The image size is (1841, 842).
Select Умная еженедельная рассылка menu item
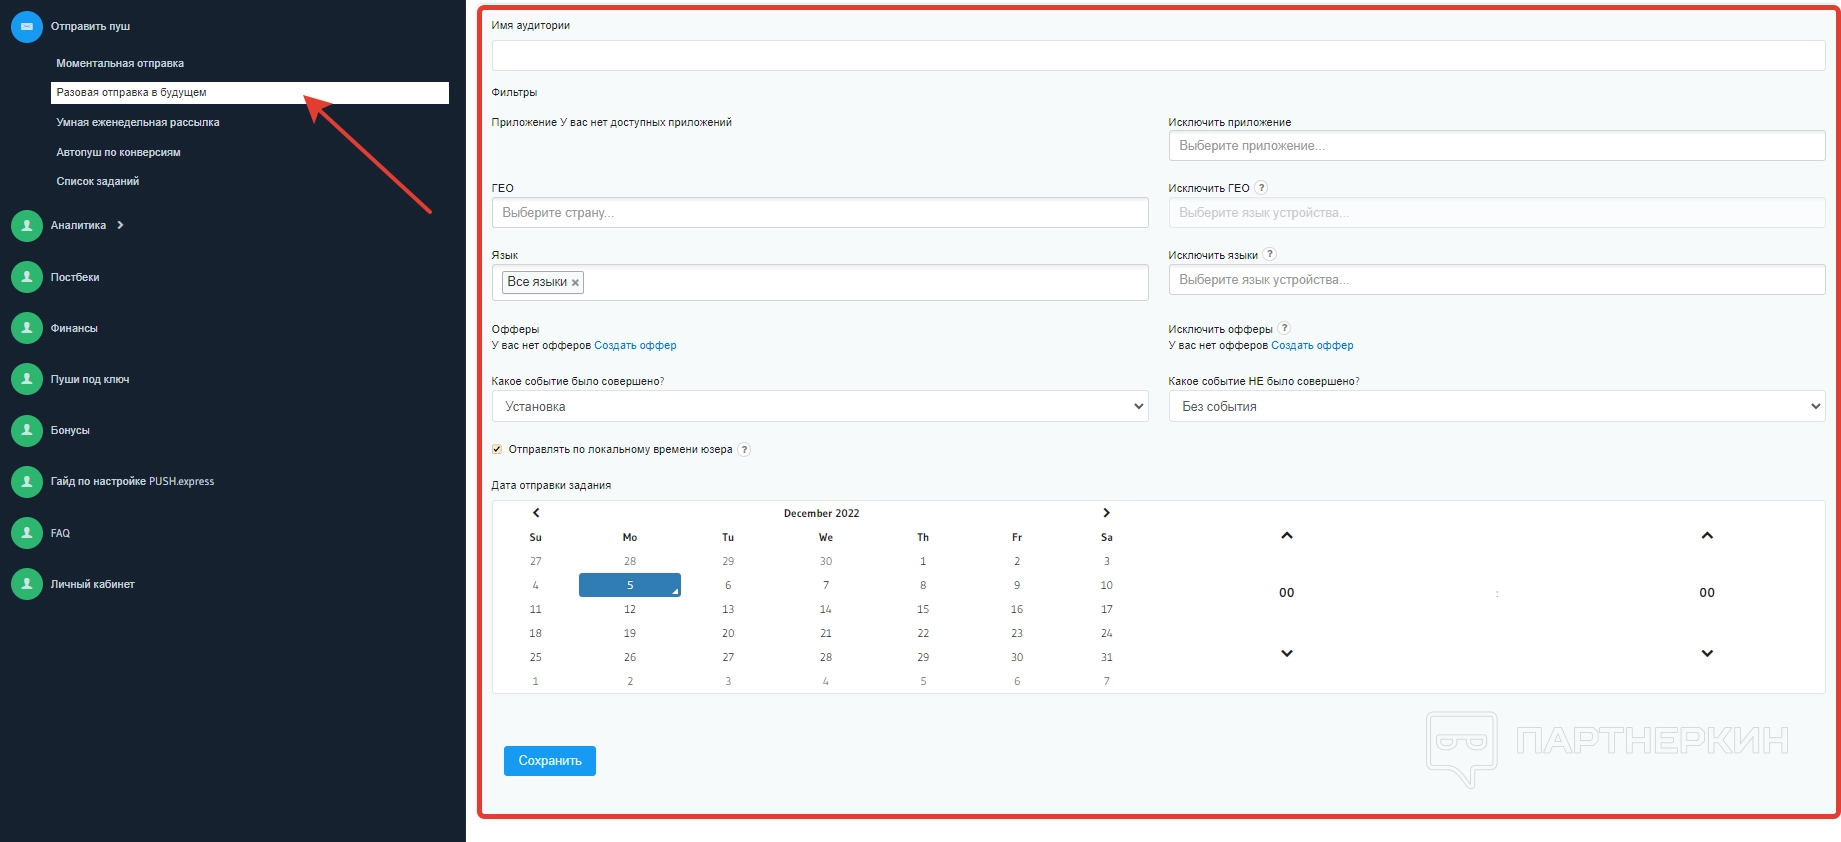[138, 122]
